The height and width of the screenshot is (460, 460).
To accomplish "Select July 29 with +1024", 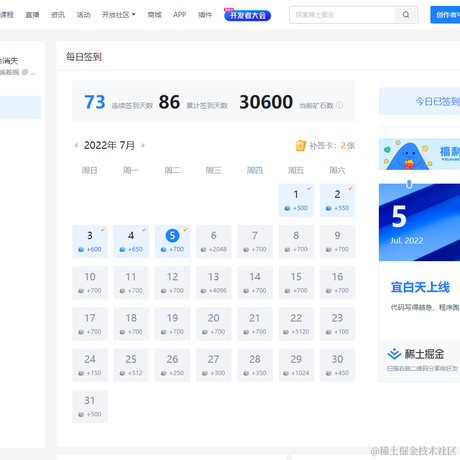I will click(296, 365).
